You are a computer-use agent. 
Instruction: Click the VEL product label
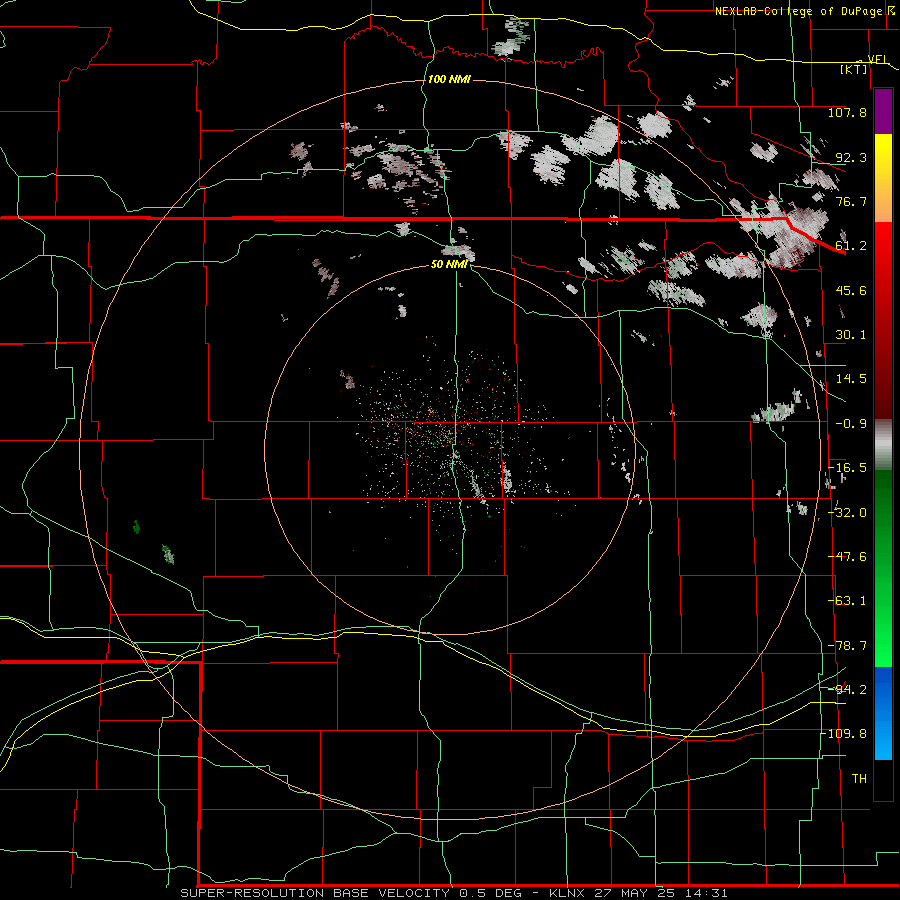pos(877,59)
